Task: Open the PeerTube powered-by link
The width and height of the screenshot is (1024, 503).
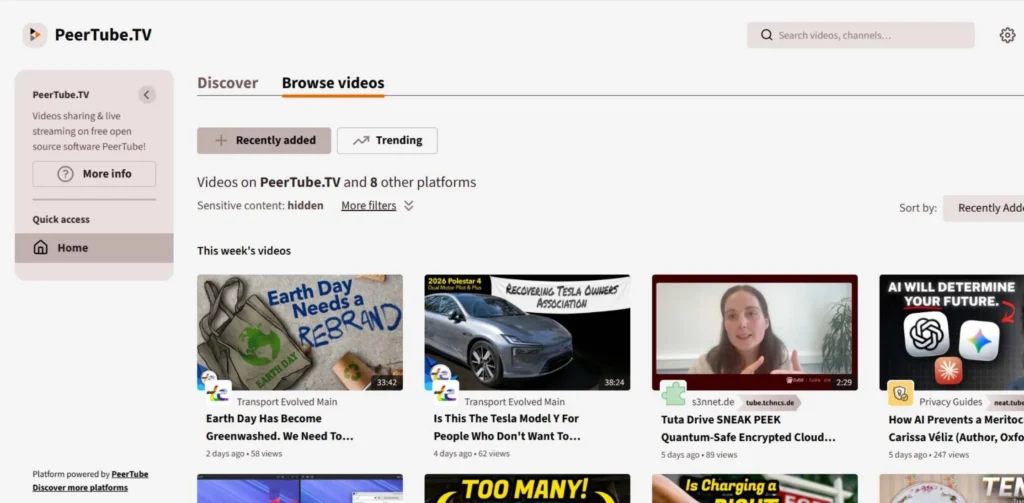Action: (x=130, y=474)
